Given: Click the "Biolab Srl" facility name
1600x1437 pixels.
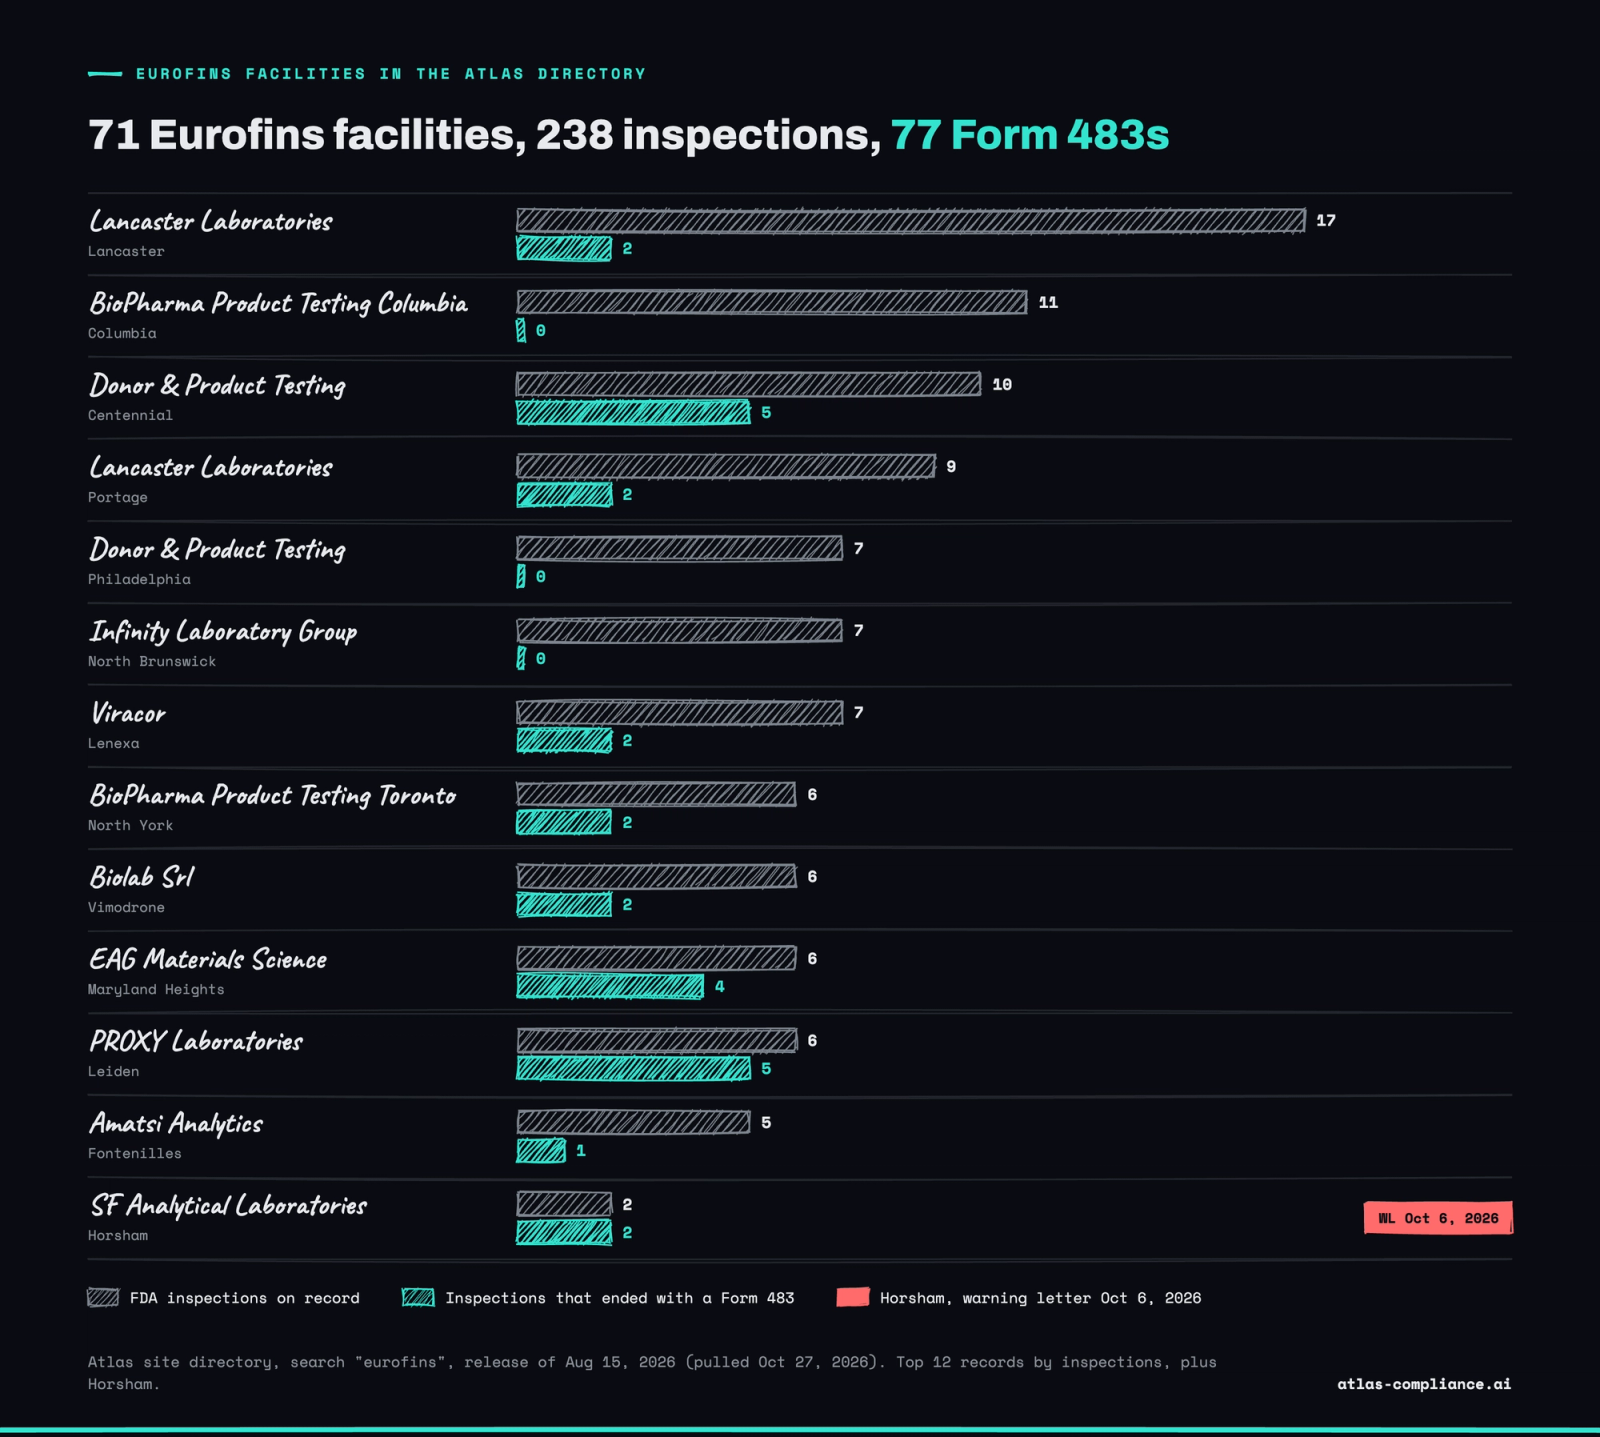Looking at the screenshot, I should pos(142,877).
